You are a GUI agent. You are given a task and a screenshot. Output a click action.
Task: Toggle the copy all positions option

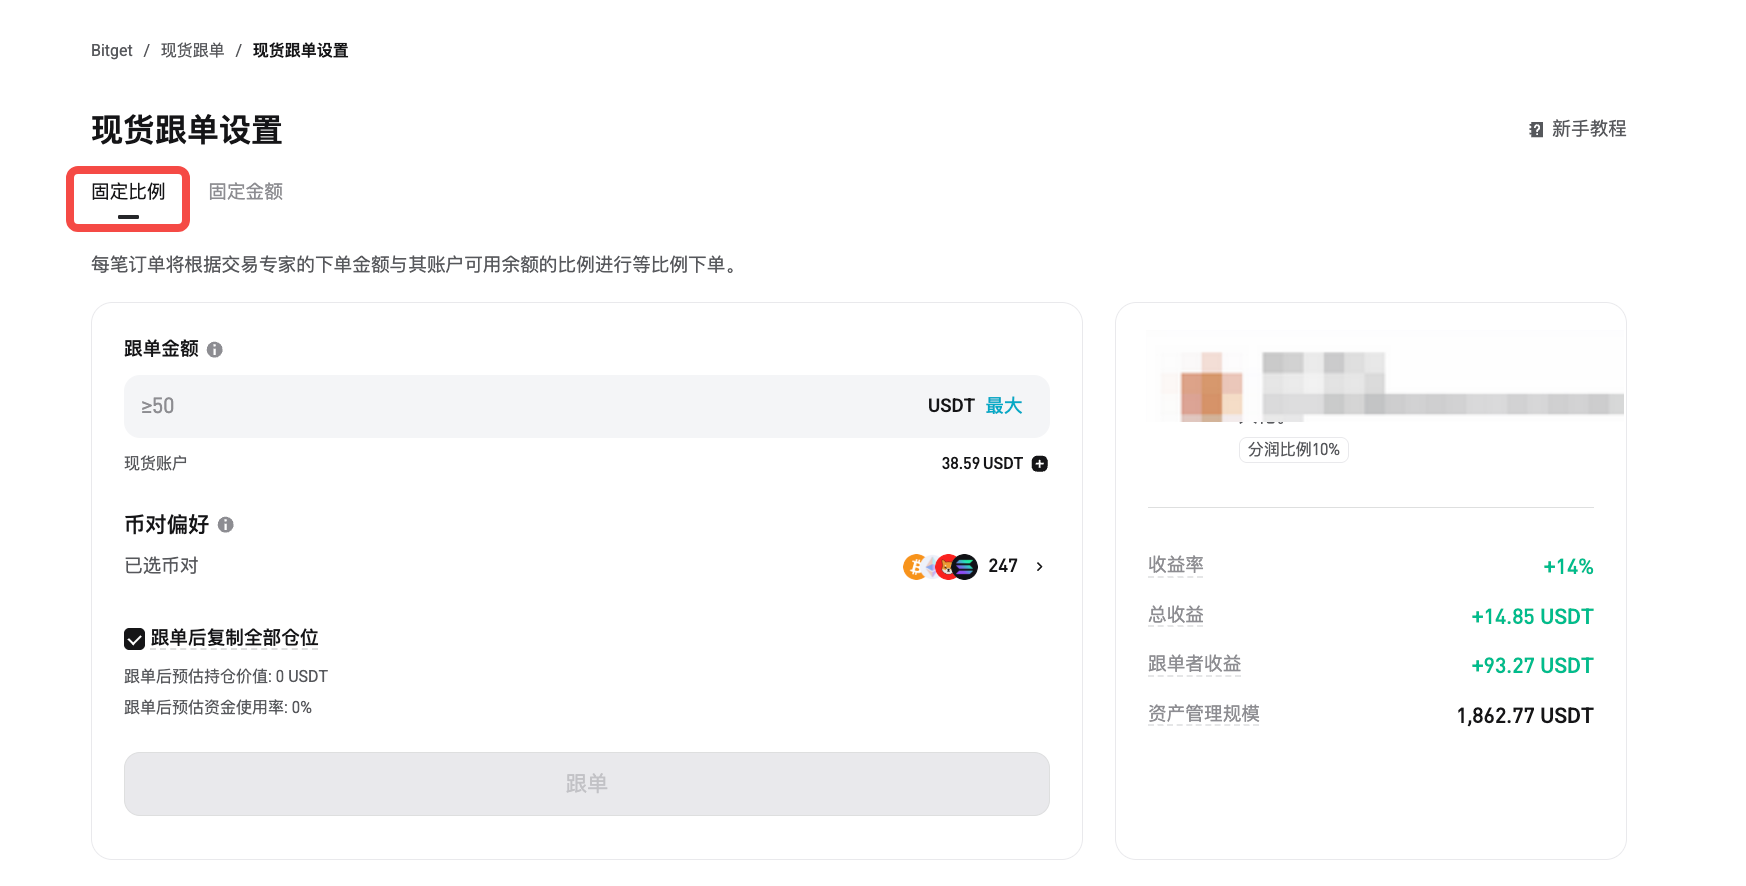pos(133,638)
